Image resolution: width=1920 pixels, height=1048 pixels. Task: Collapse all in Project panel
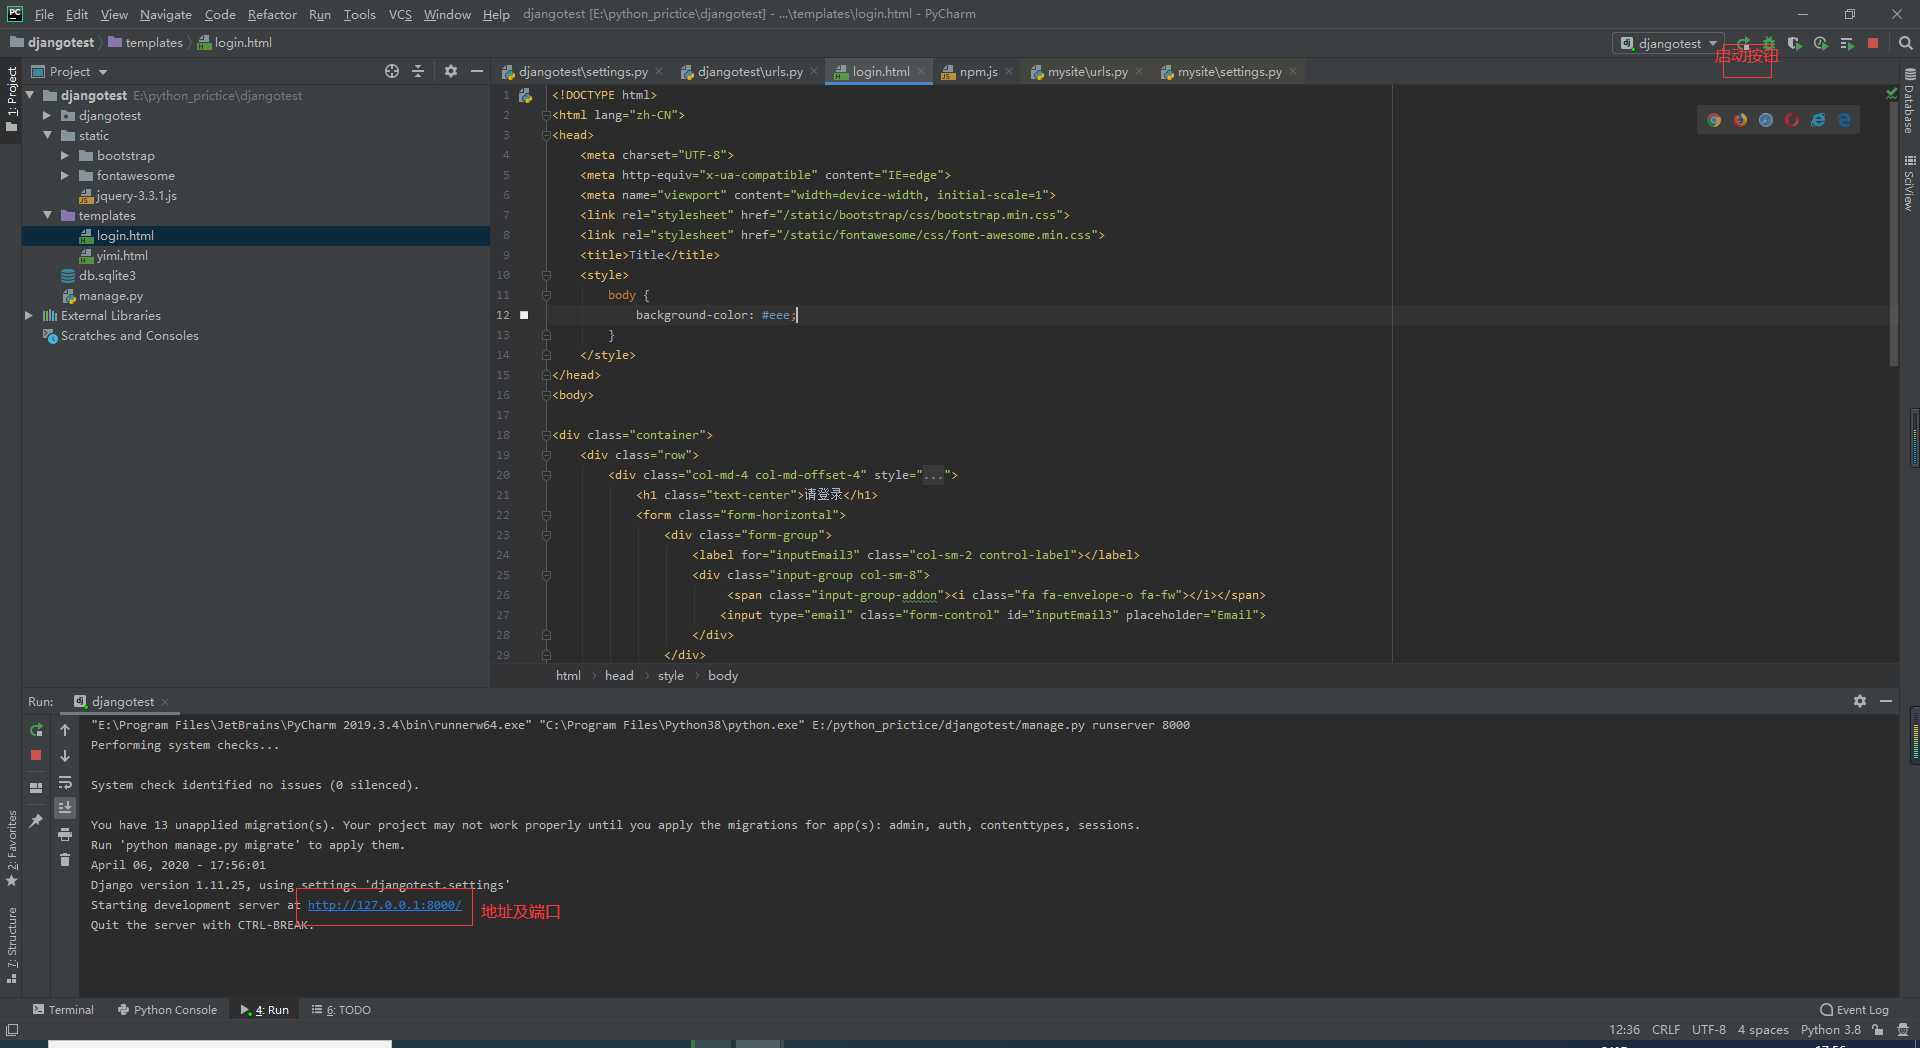coord(418,71)
